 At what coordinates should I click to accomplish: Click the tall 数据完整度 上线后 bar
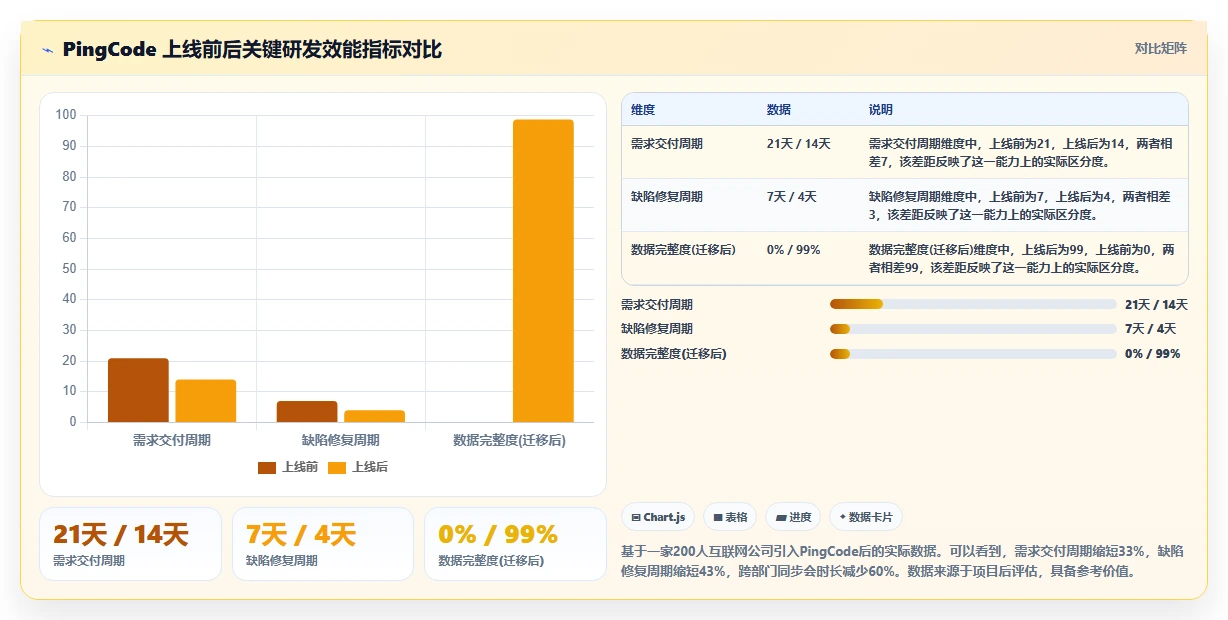pyautogui.click(x=543, y=271)
